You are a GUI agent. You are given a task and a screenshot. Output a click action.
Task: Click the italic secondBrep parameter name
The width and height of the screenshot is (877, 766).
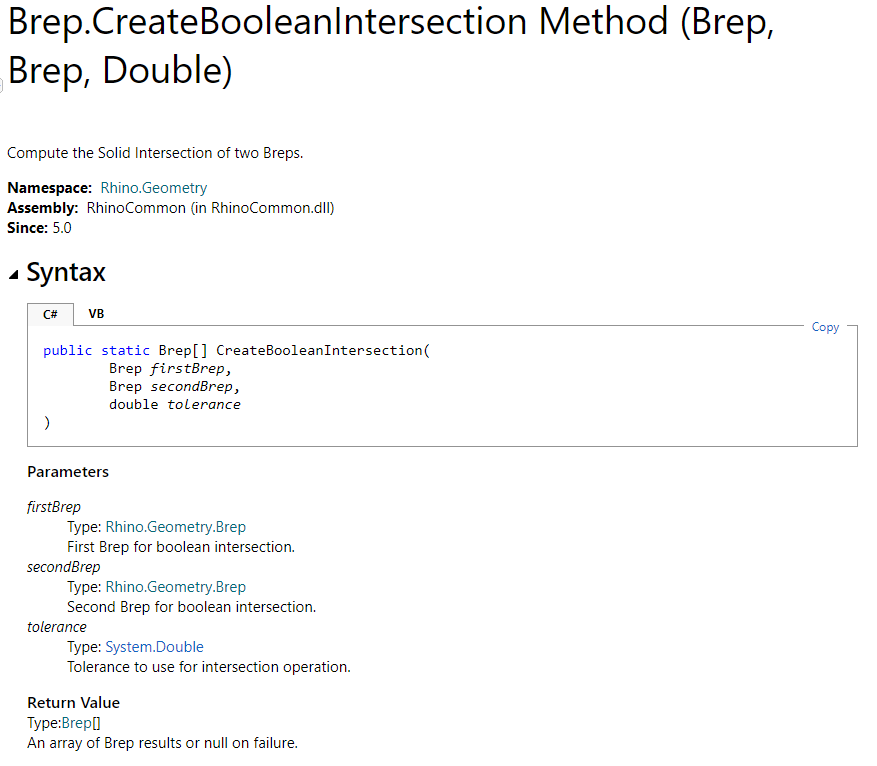64,567
